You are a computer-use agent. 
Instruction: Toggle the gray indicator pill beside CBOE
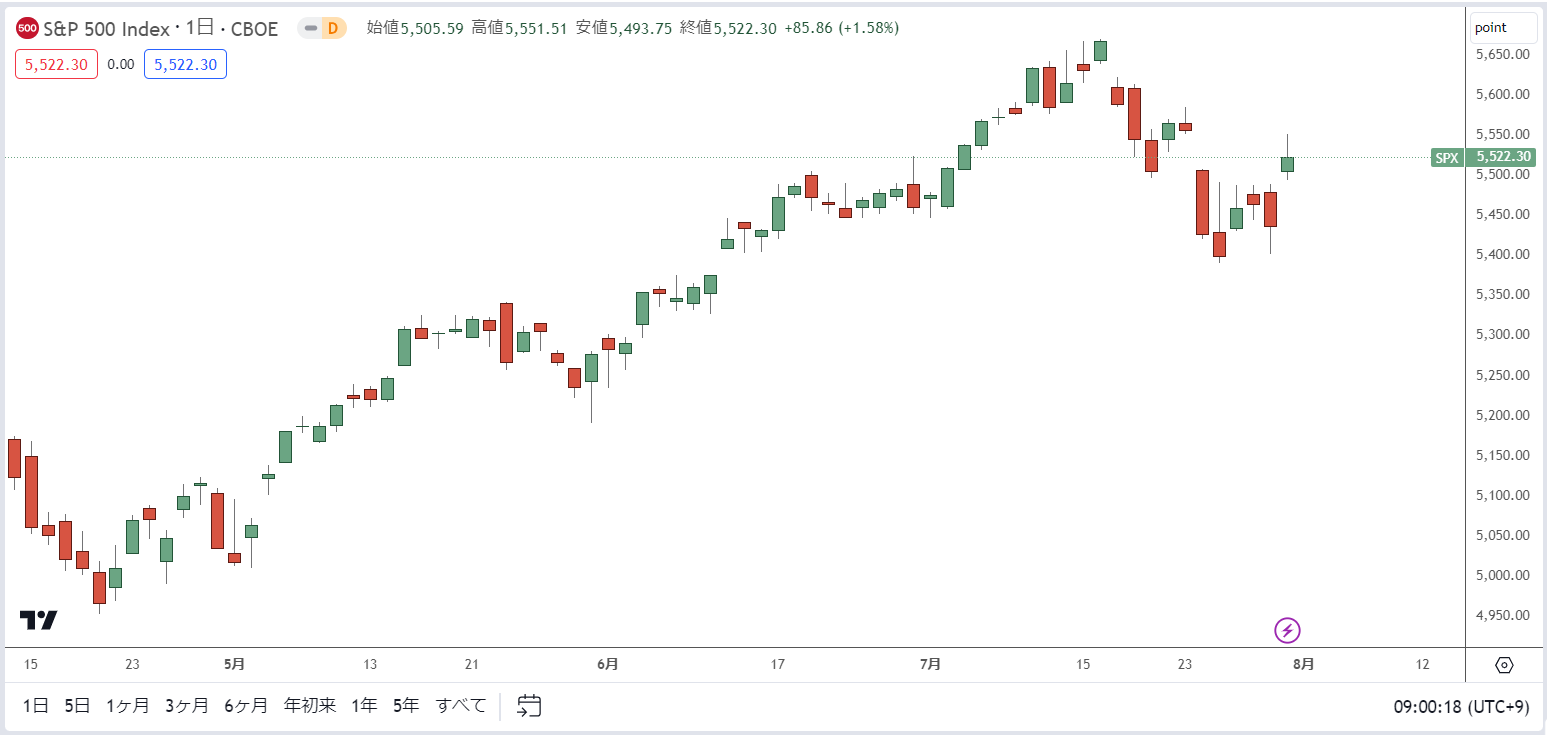click(312, 28)
